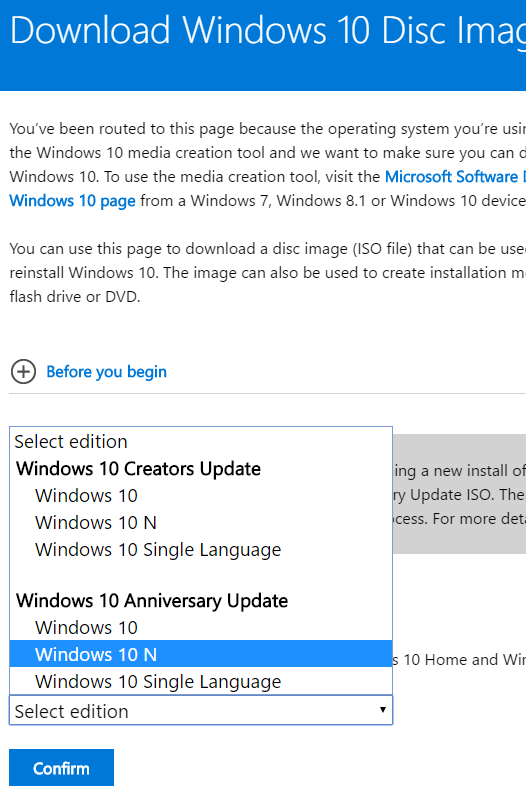Click the Select edition combo box
Image resolution: width=526 pixels, height=794 pixels.
point(201,710)
